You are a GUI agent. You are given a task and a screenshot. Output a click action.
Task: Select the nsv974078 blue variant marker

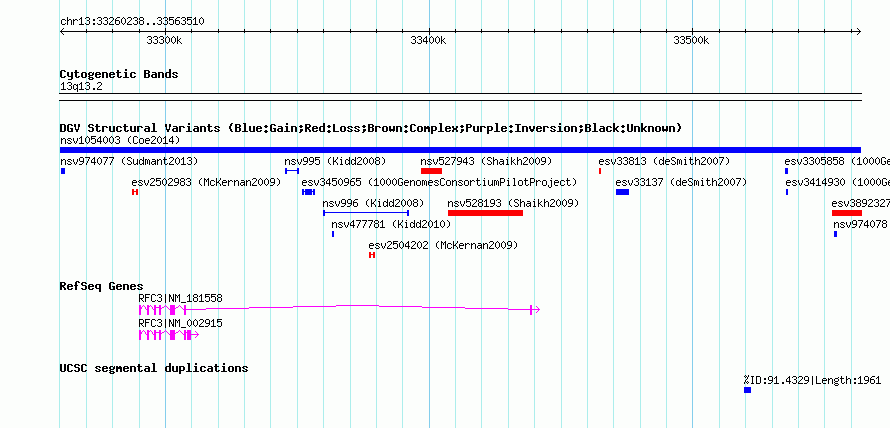coord(836,234)
